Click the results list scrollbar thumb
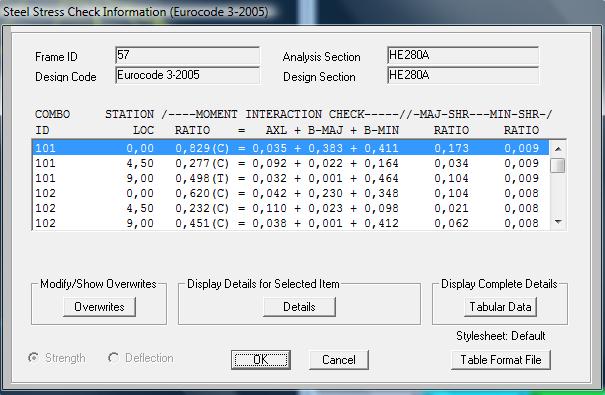 click(558, 165)
